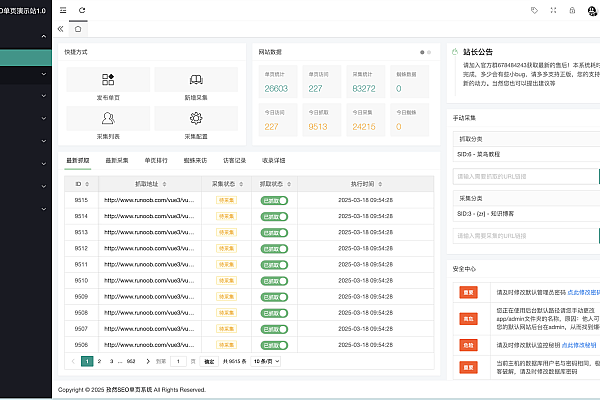
Task: Open the 新增采集 shortcut icon
Action: coord(196,79)
